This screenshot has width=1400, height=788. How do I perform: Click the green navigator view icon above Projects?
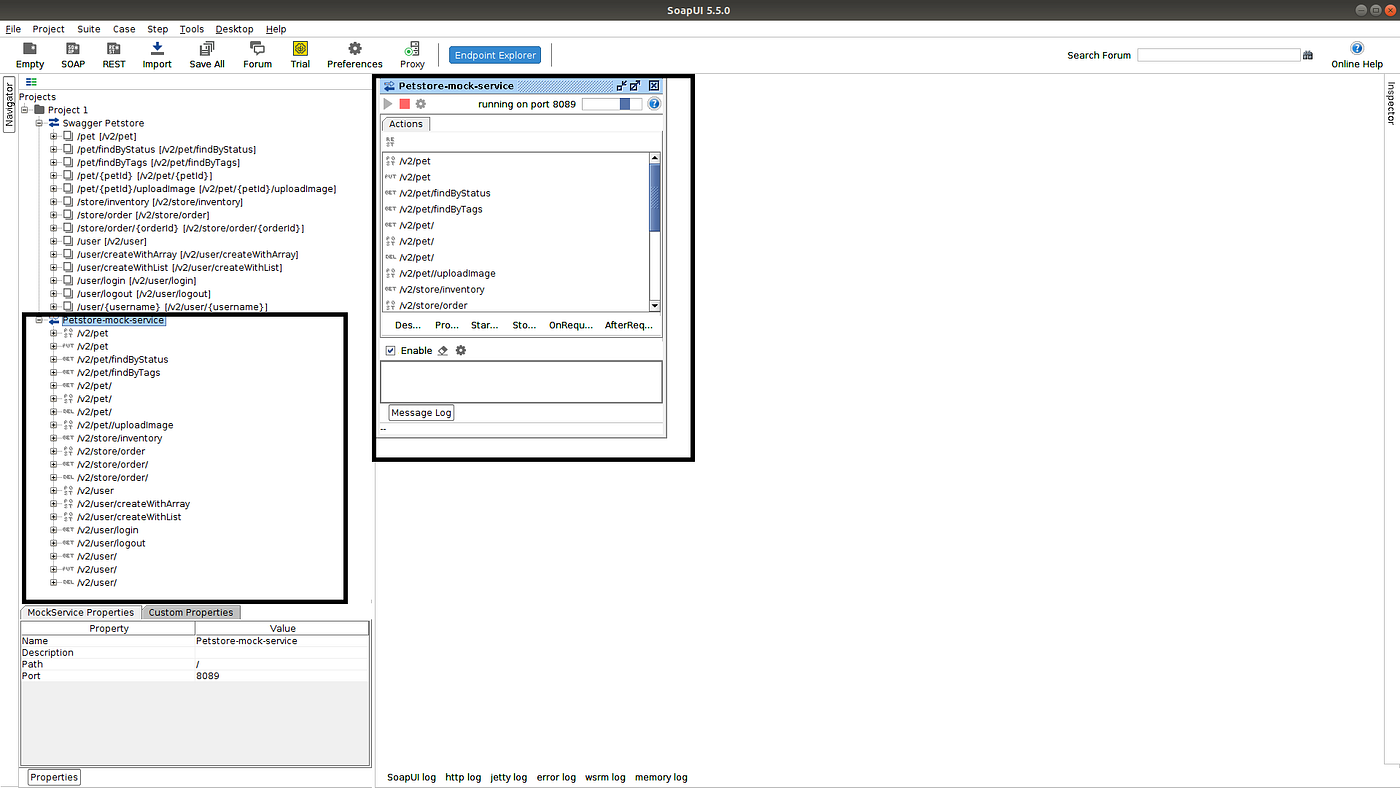32,82
